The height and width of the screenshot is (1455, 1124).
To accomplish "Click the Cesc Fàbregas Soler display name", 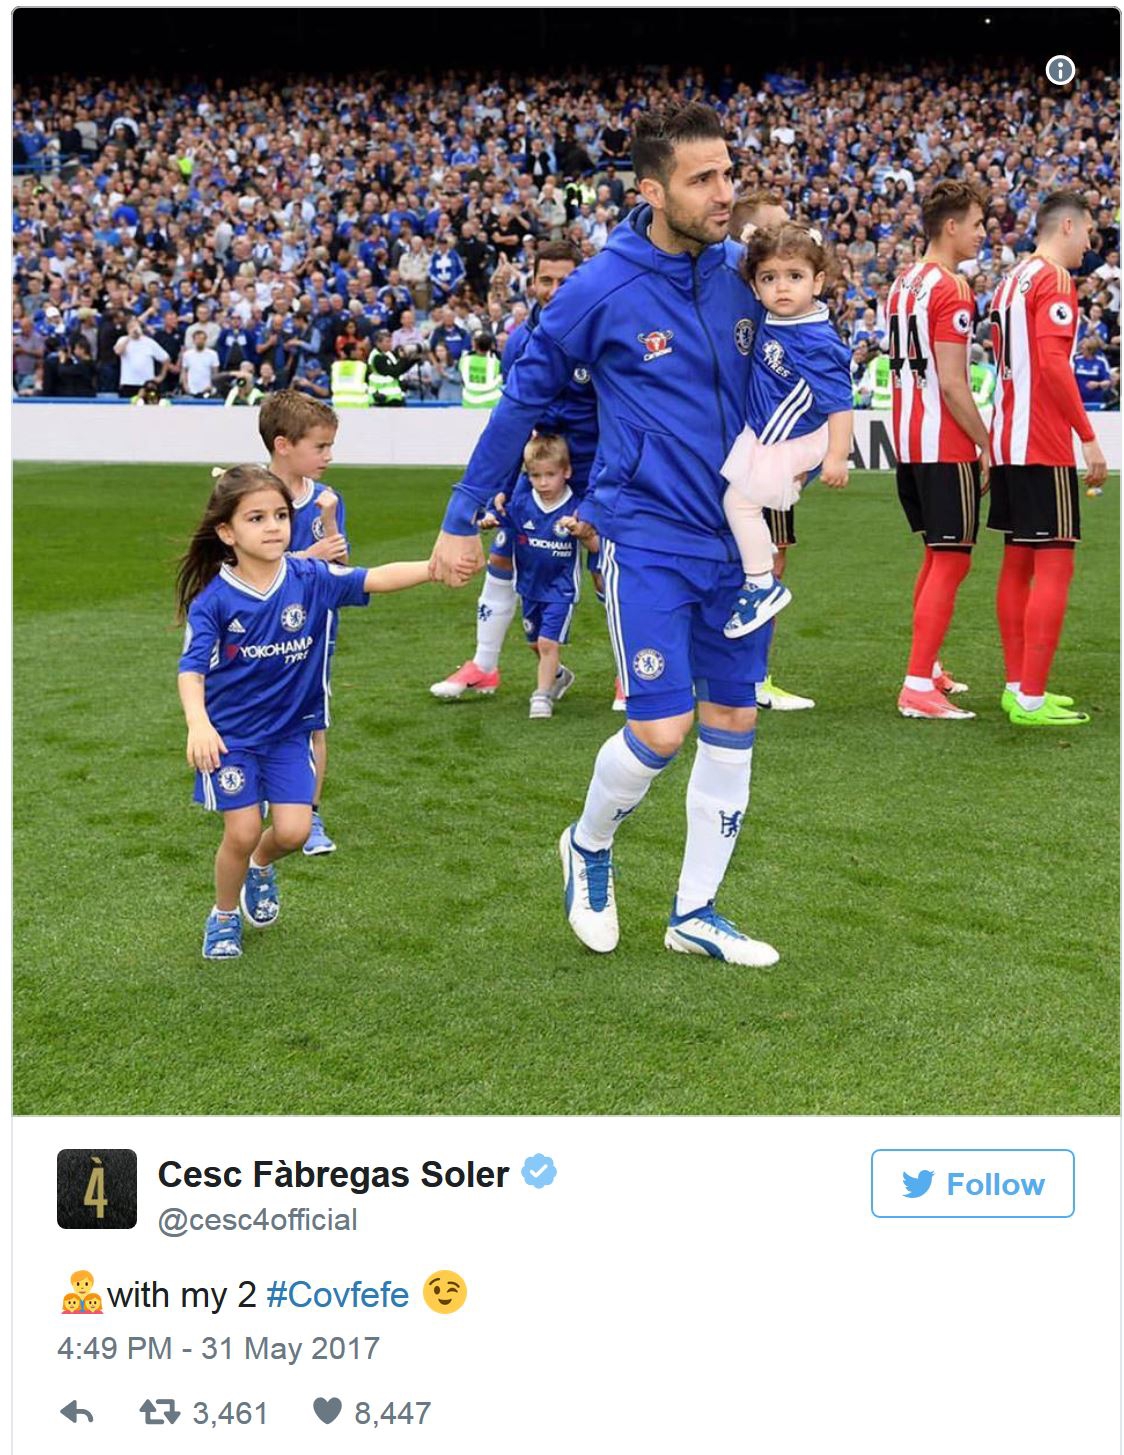I will (334, 1174).
